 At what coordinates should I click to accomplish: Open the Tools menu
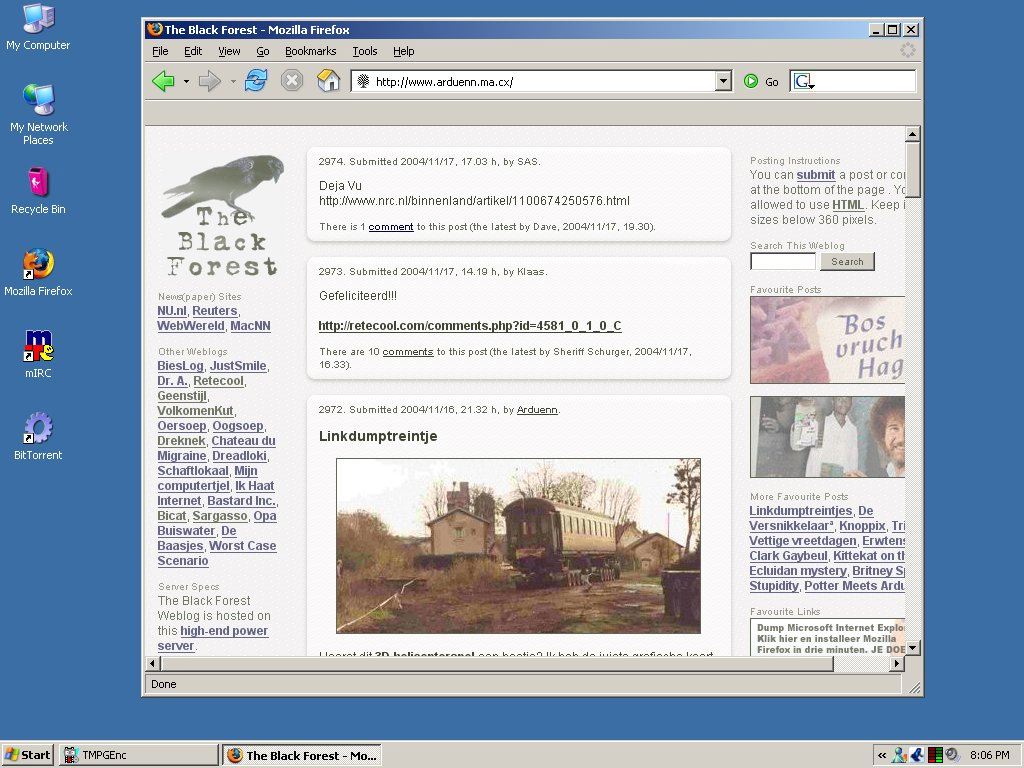(364, 51)
